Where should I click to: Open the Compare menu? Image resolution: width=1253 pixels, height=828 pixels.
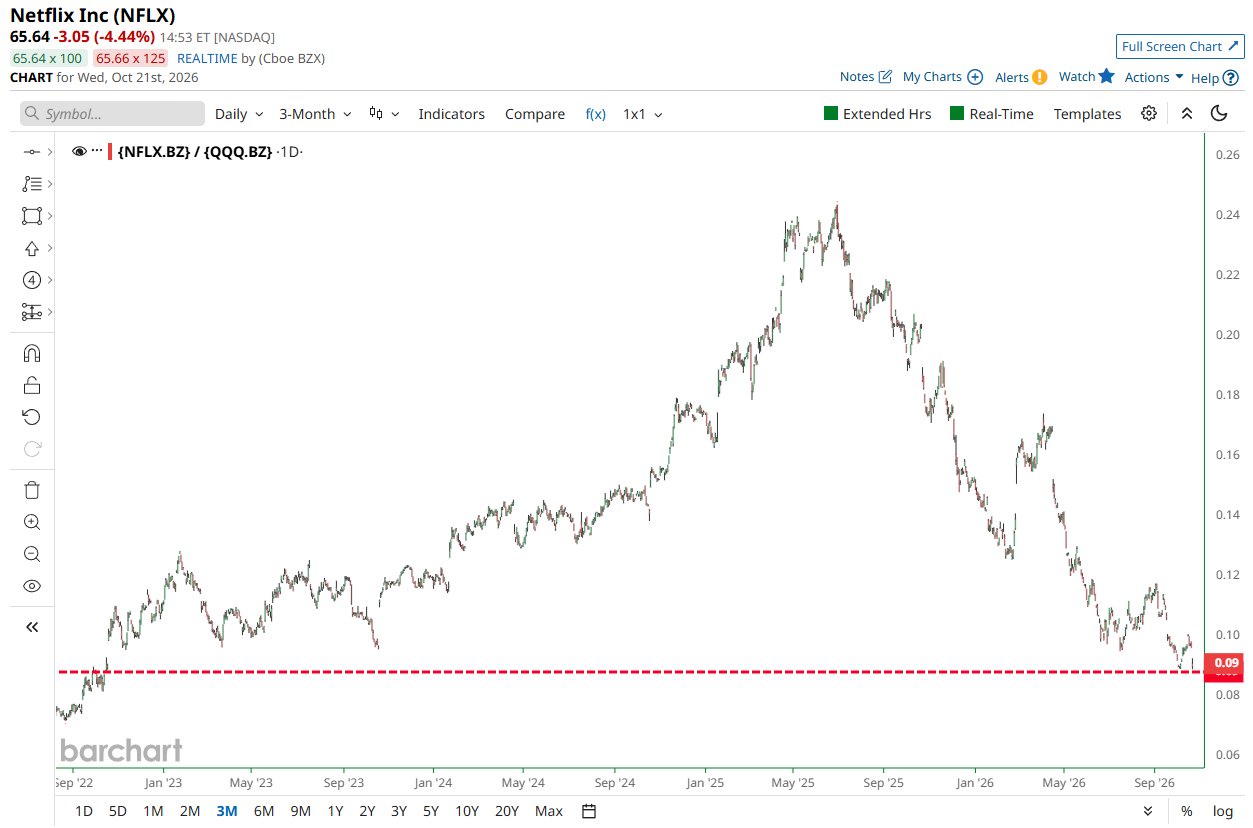(535, 114)
